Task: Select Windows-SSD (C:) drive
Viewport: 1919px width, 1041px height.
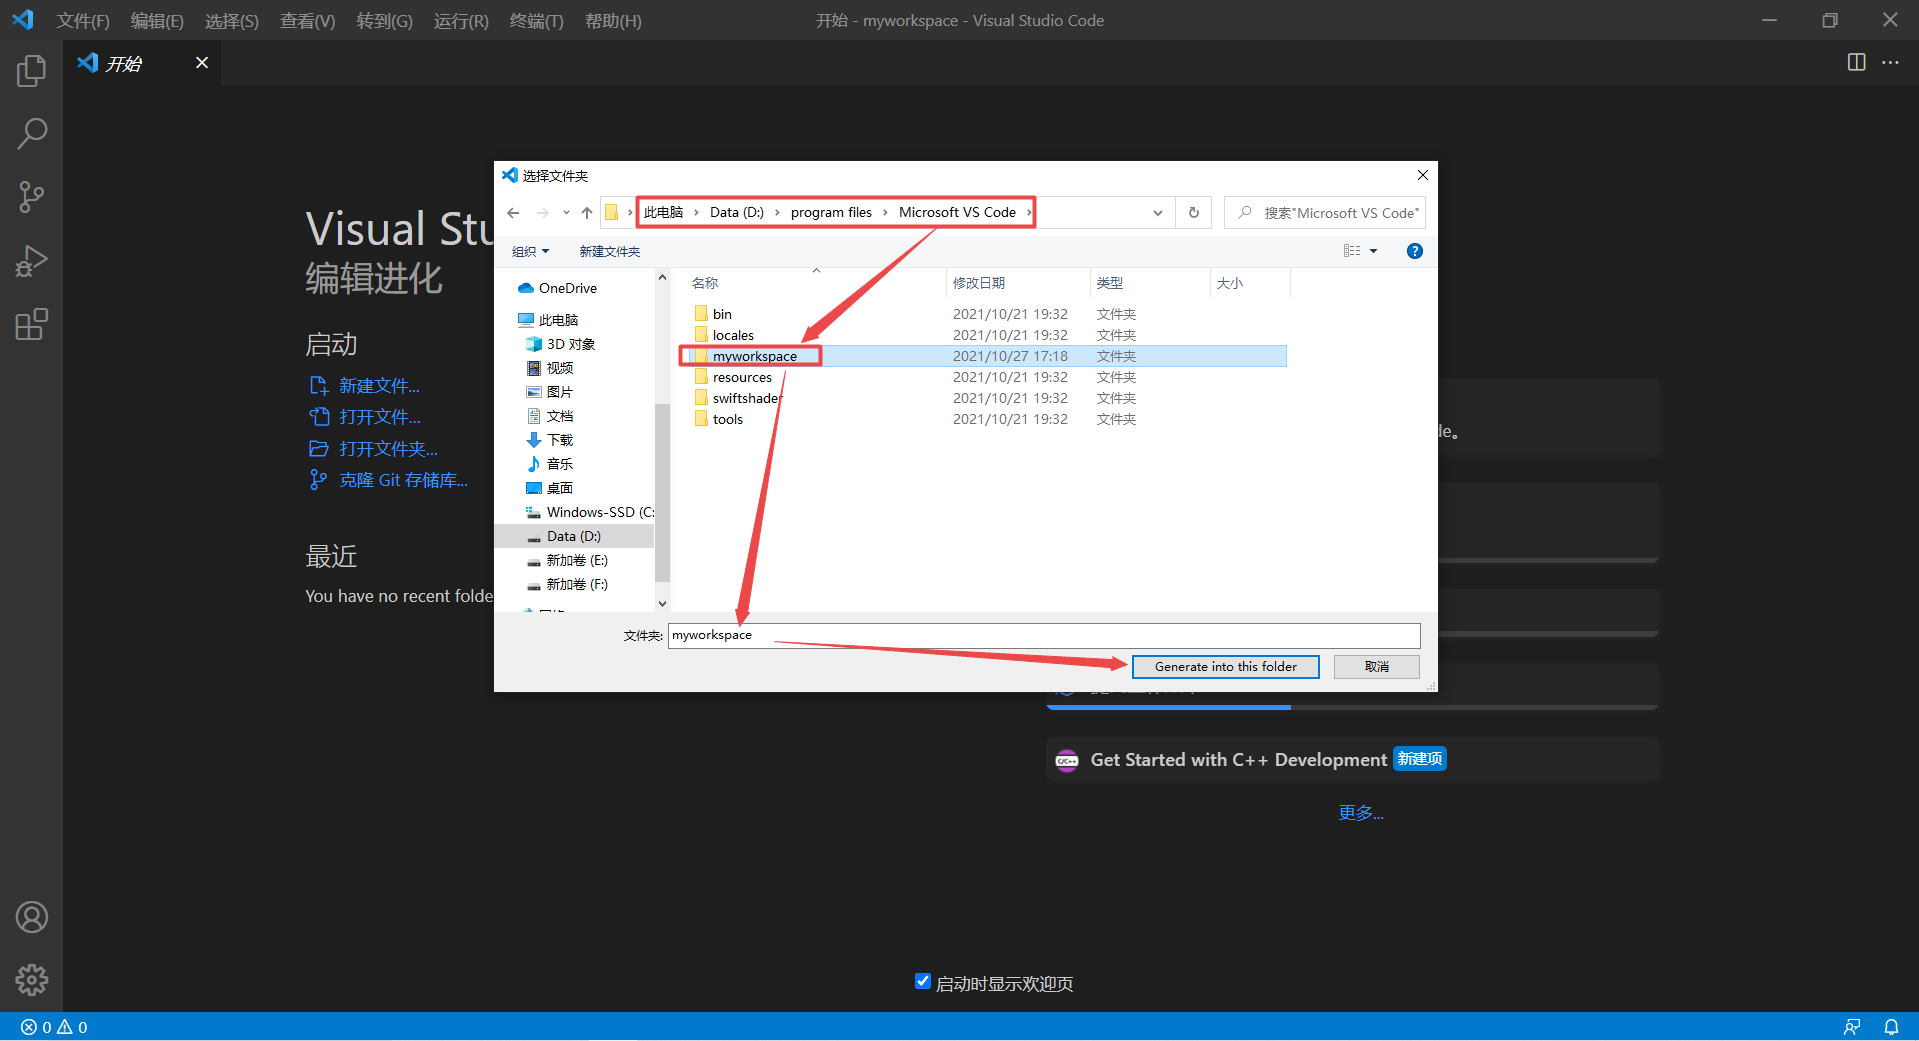Action: pos(590,512)
